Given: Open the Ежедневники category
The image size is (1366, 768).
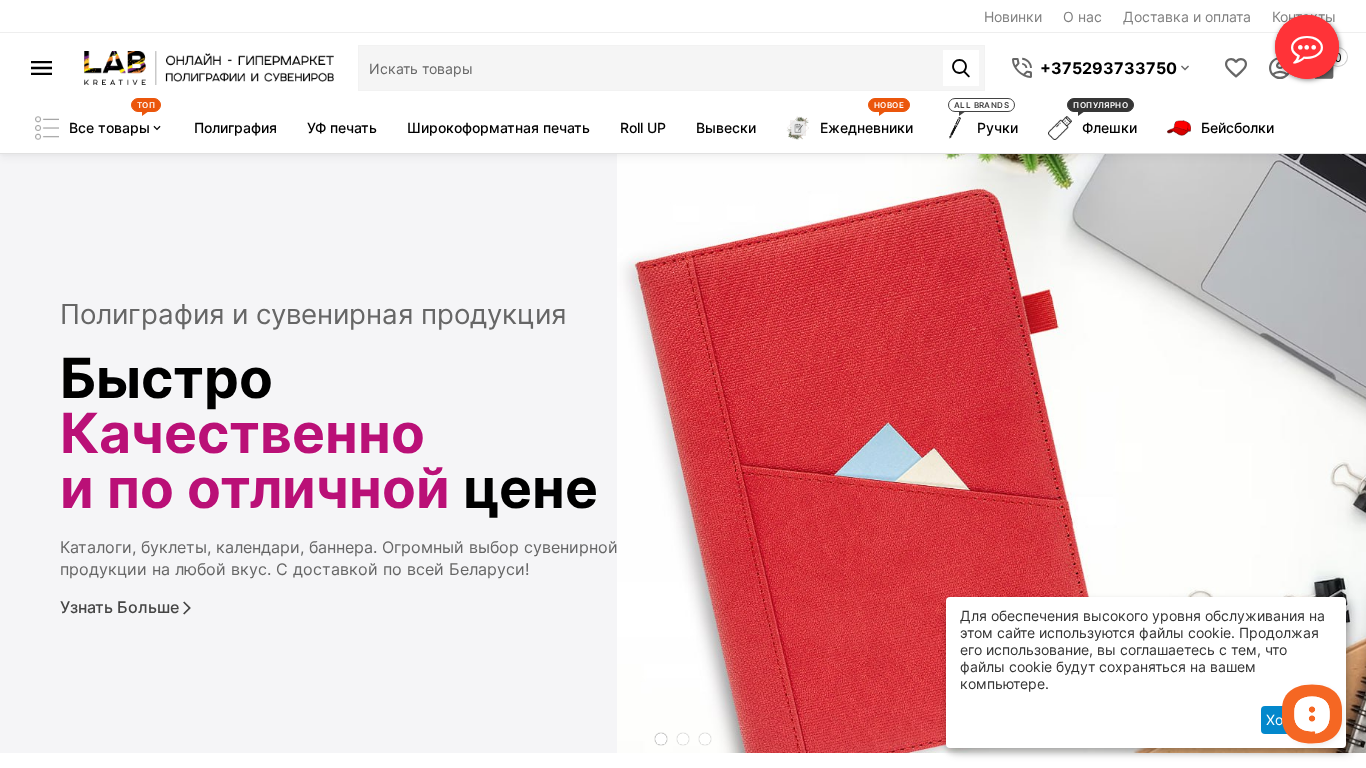Looking at the screenshot, I should pyautogui.click(x=866, y=128).
